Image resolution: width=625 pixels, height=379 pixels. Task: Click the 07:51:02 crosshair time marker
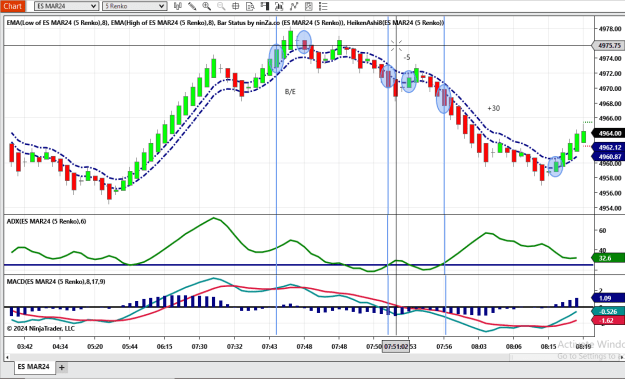[x=396, y=347]
